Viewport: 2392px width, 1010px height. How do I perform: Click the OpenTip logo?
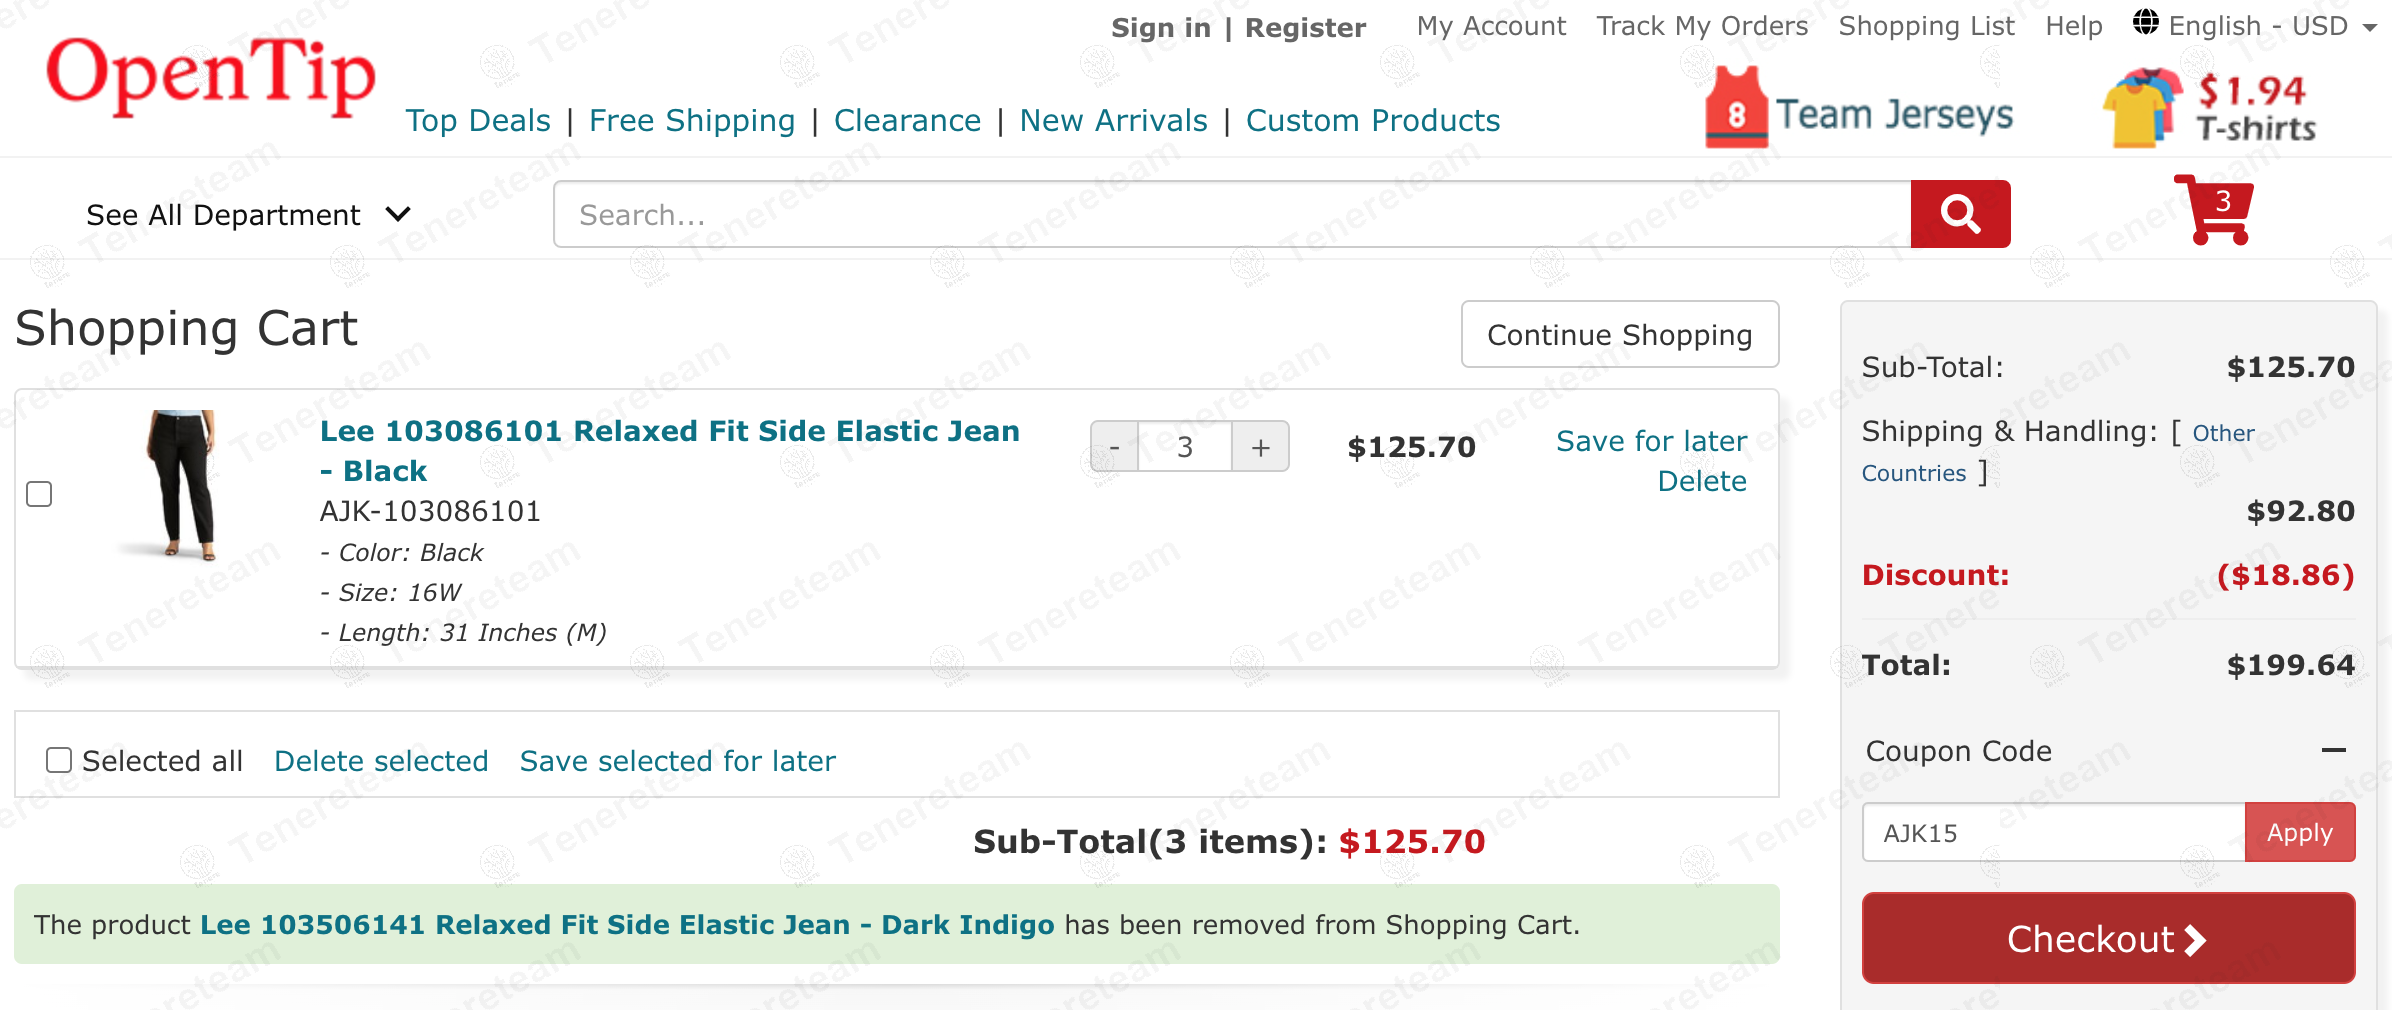[x=210, y=76]
